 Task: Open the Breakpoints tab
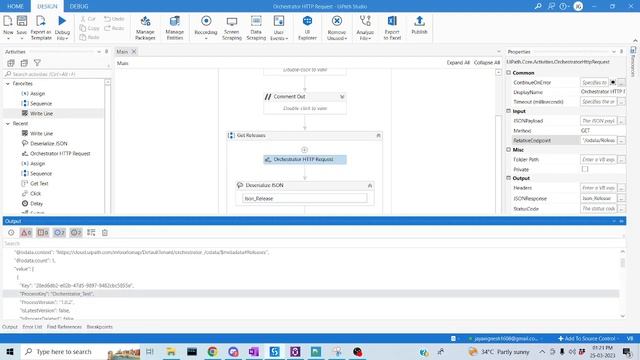pos(100,327)
